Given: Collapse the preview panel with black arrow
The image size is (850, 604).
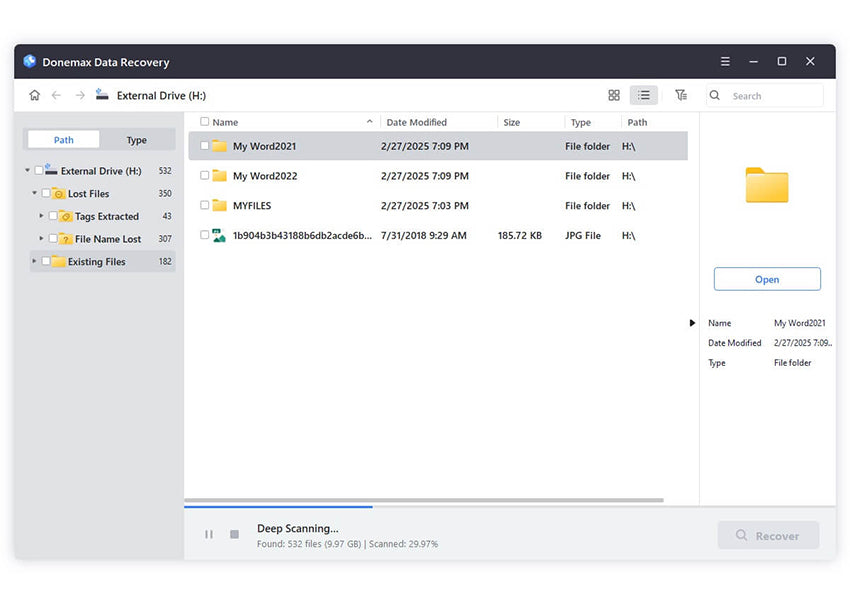Looking at the screenshot, I should click(692, 323).
